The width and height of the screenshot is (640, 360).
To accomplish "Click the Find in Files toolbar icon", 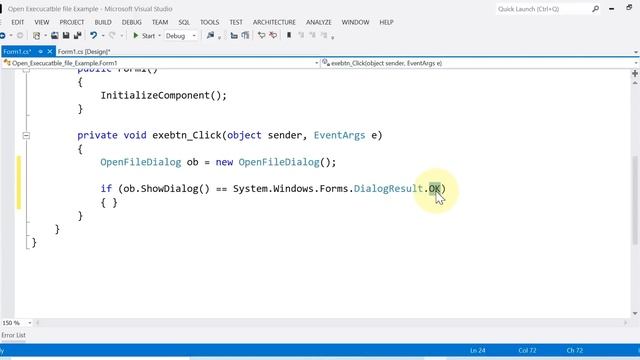I will tap(210, 36).
